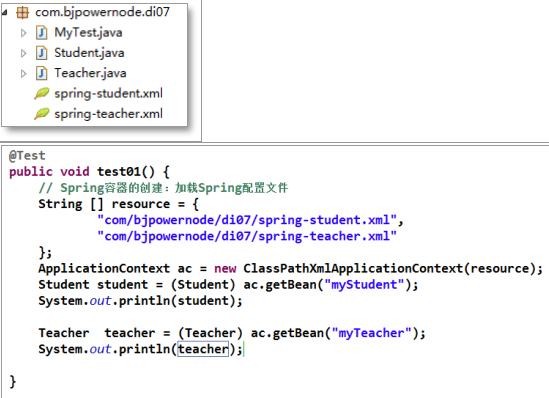Click the Java file icon beside Teacher.java

pos(42,74)
